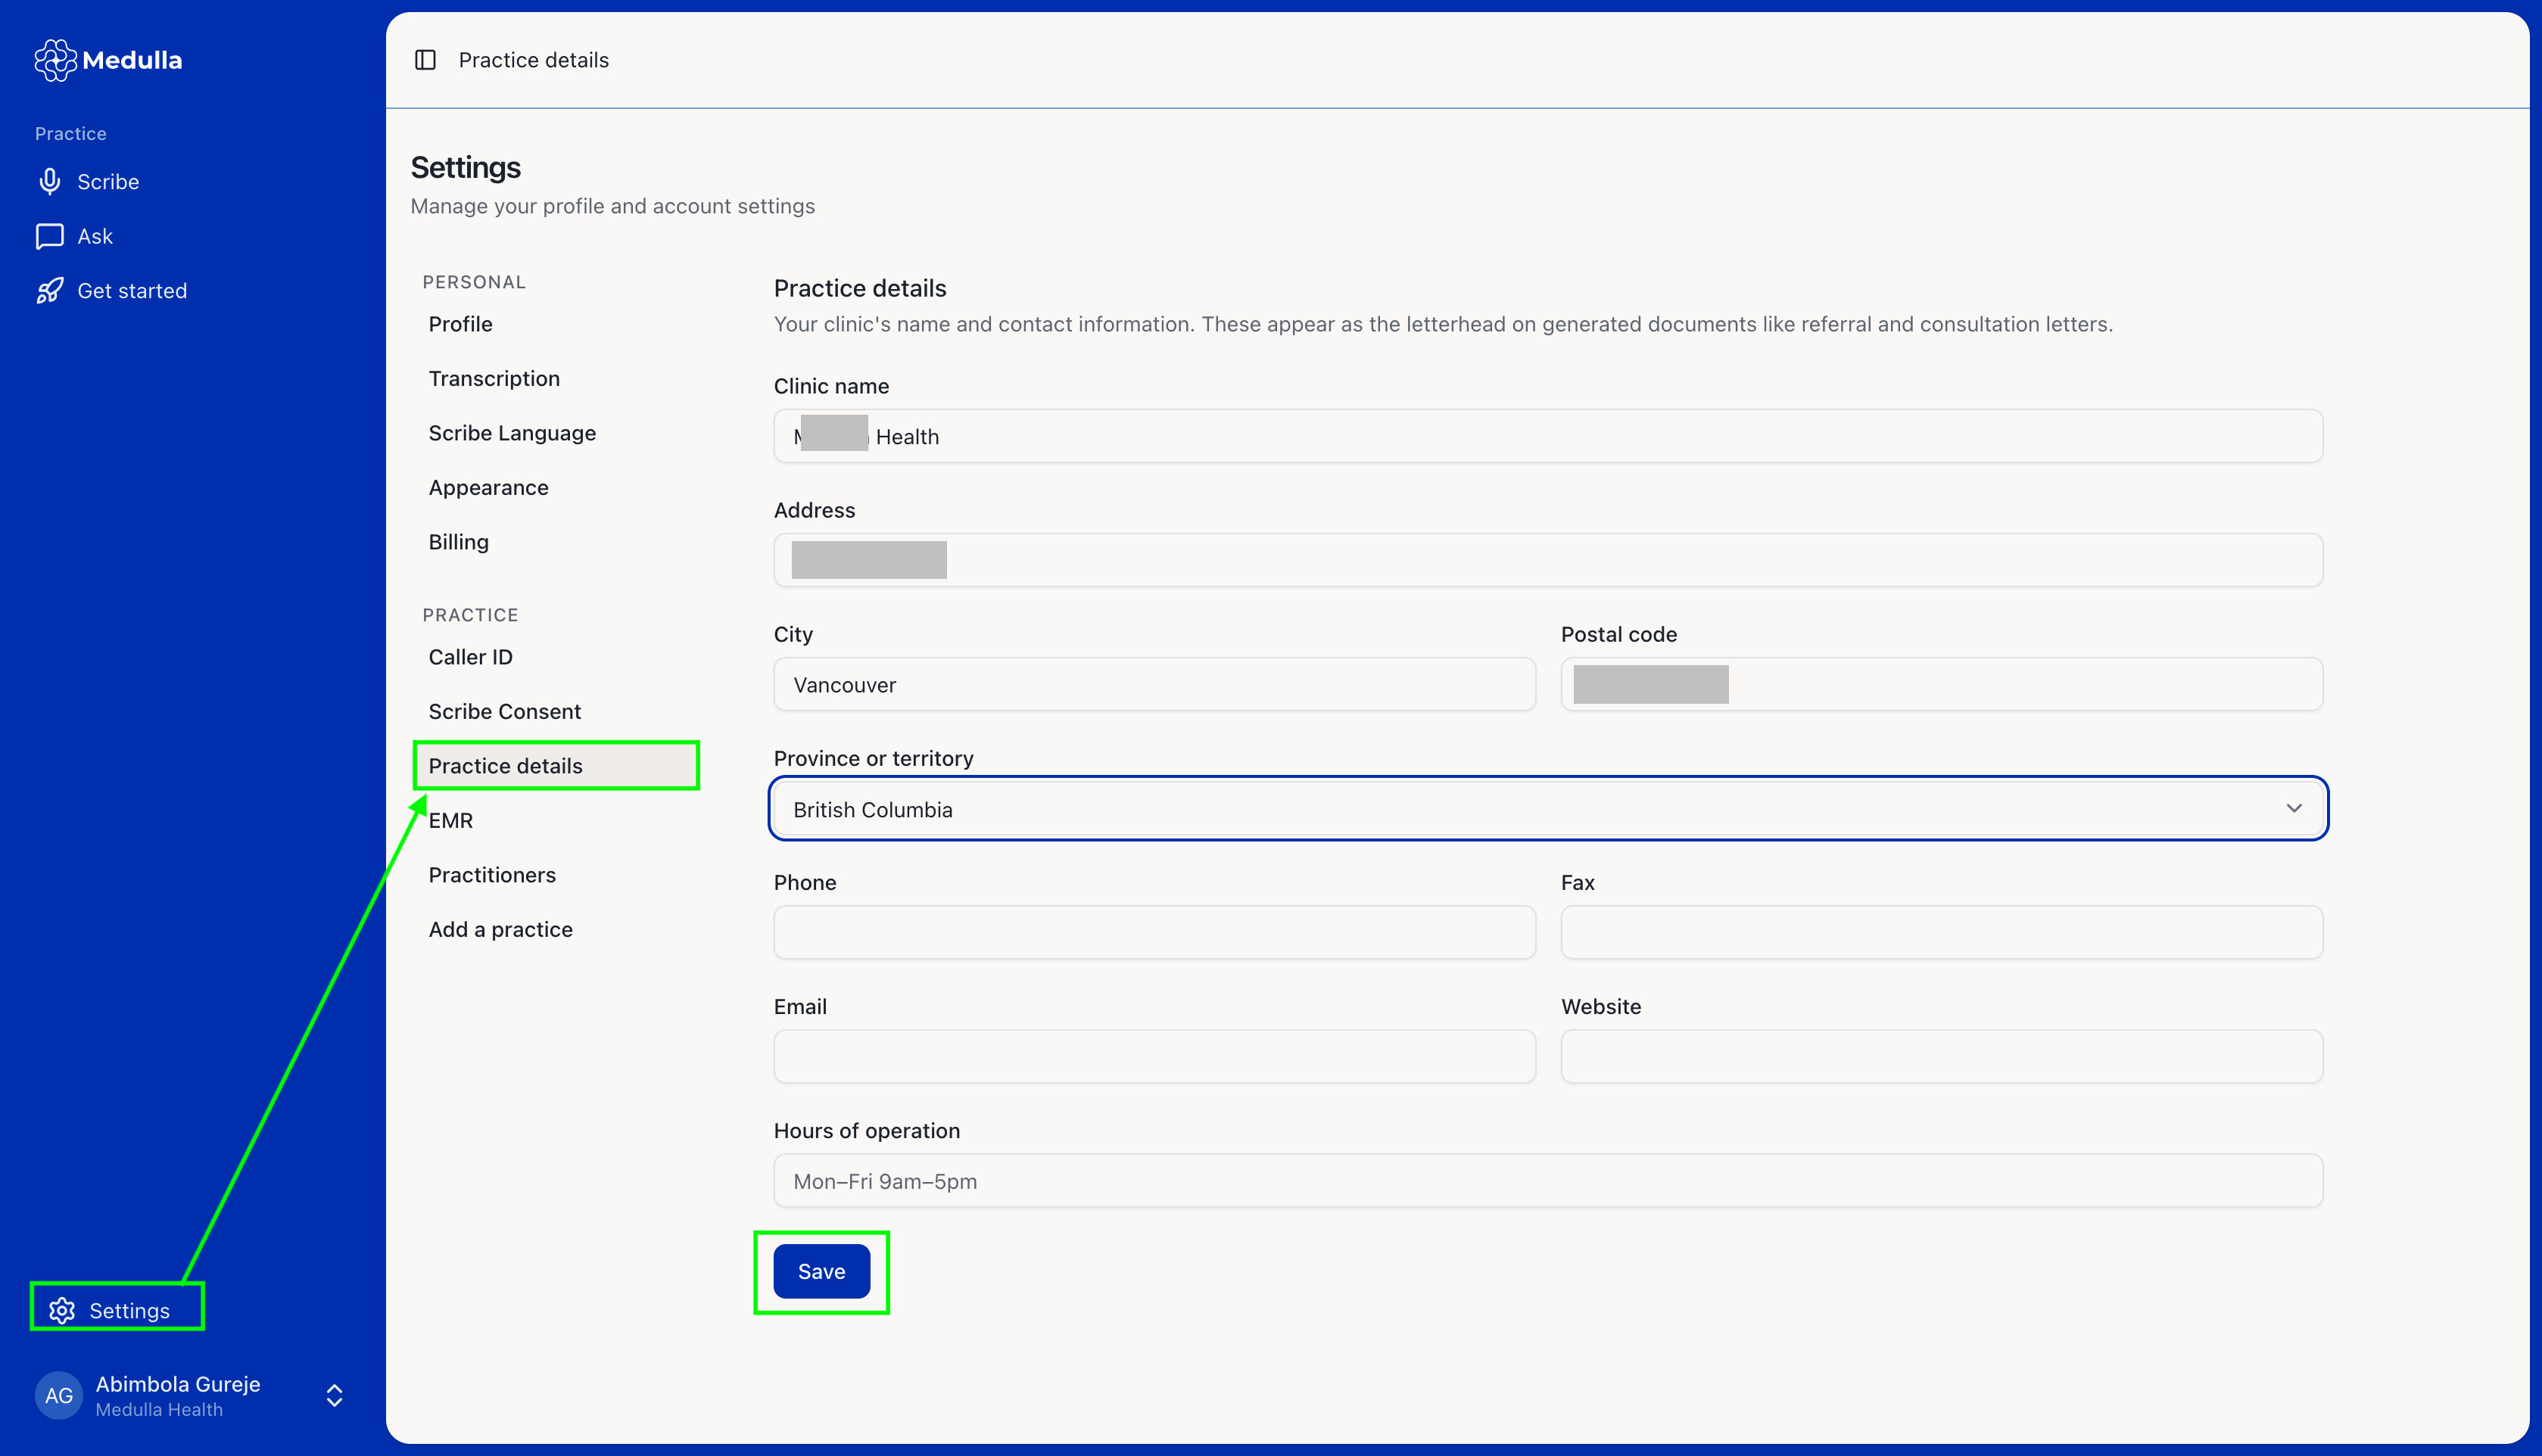
Task: Click the British Columbia dropdown chevron
Action: click(x=2294, y=808)
